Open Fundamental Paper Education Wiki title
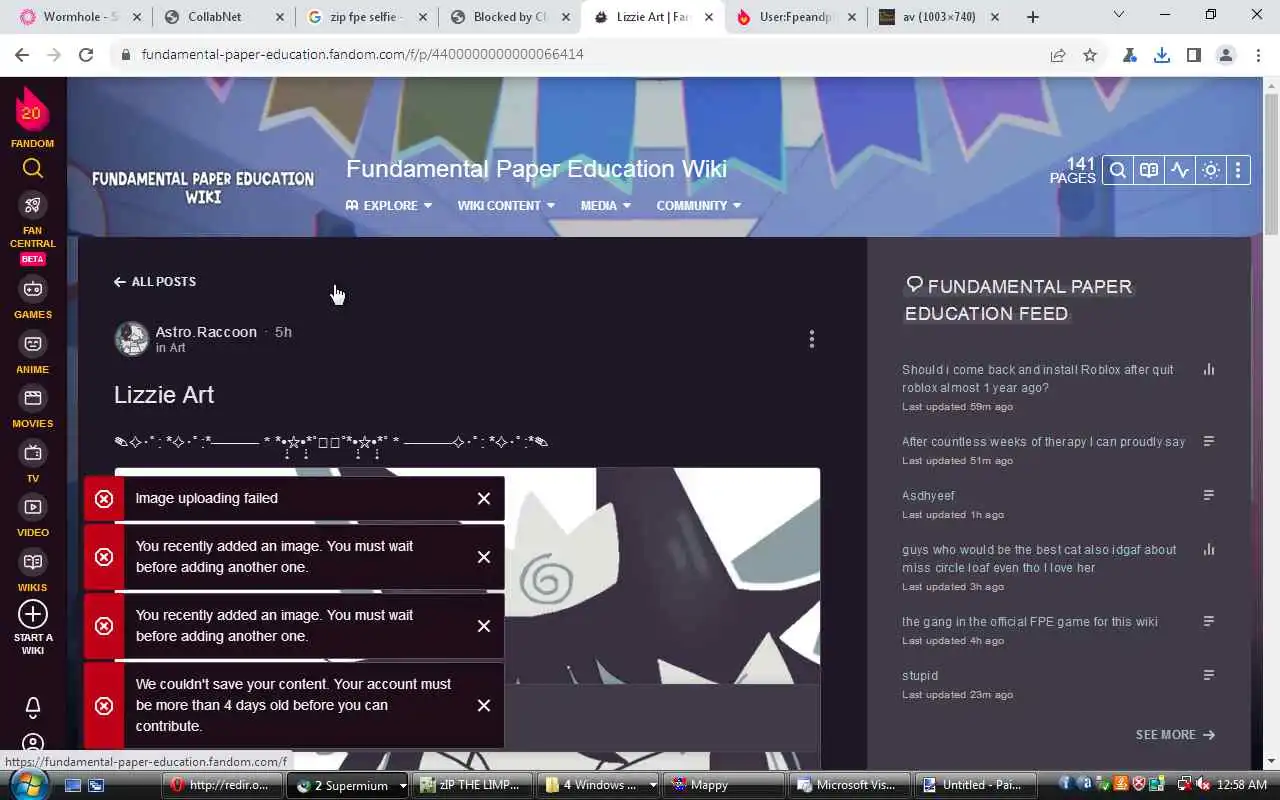This screenshot has width=1280, height=800. click(536, 168)
